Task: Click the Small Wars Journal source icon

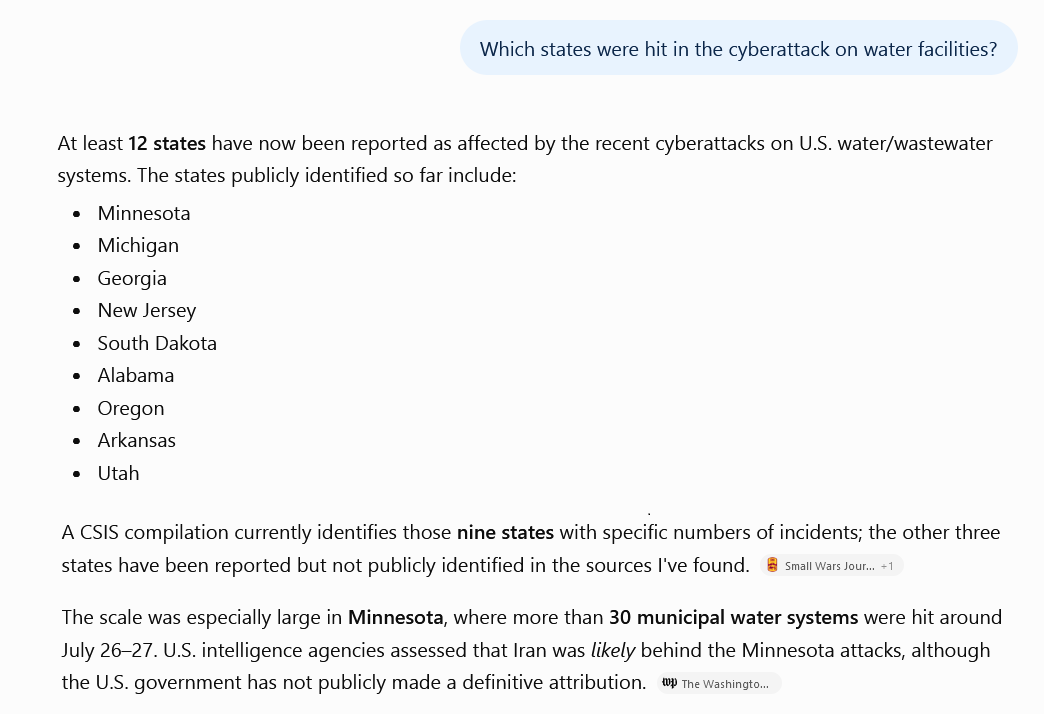Action: [772, 565]
